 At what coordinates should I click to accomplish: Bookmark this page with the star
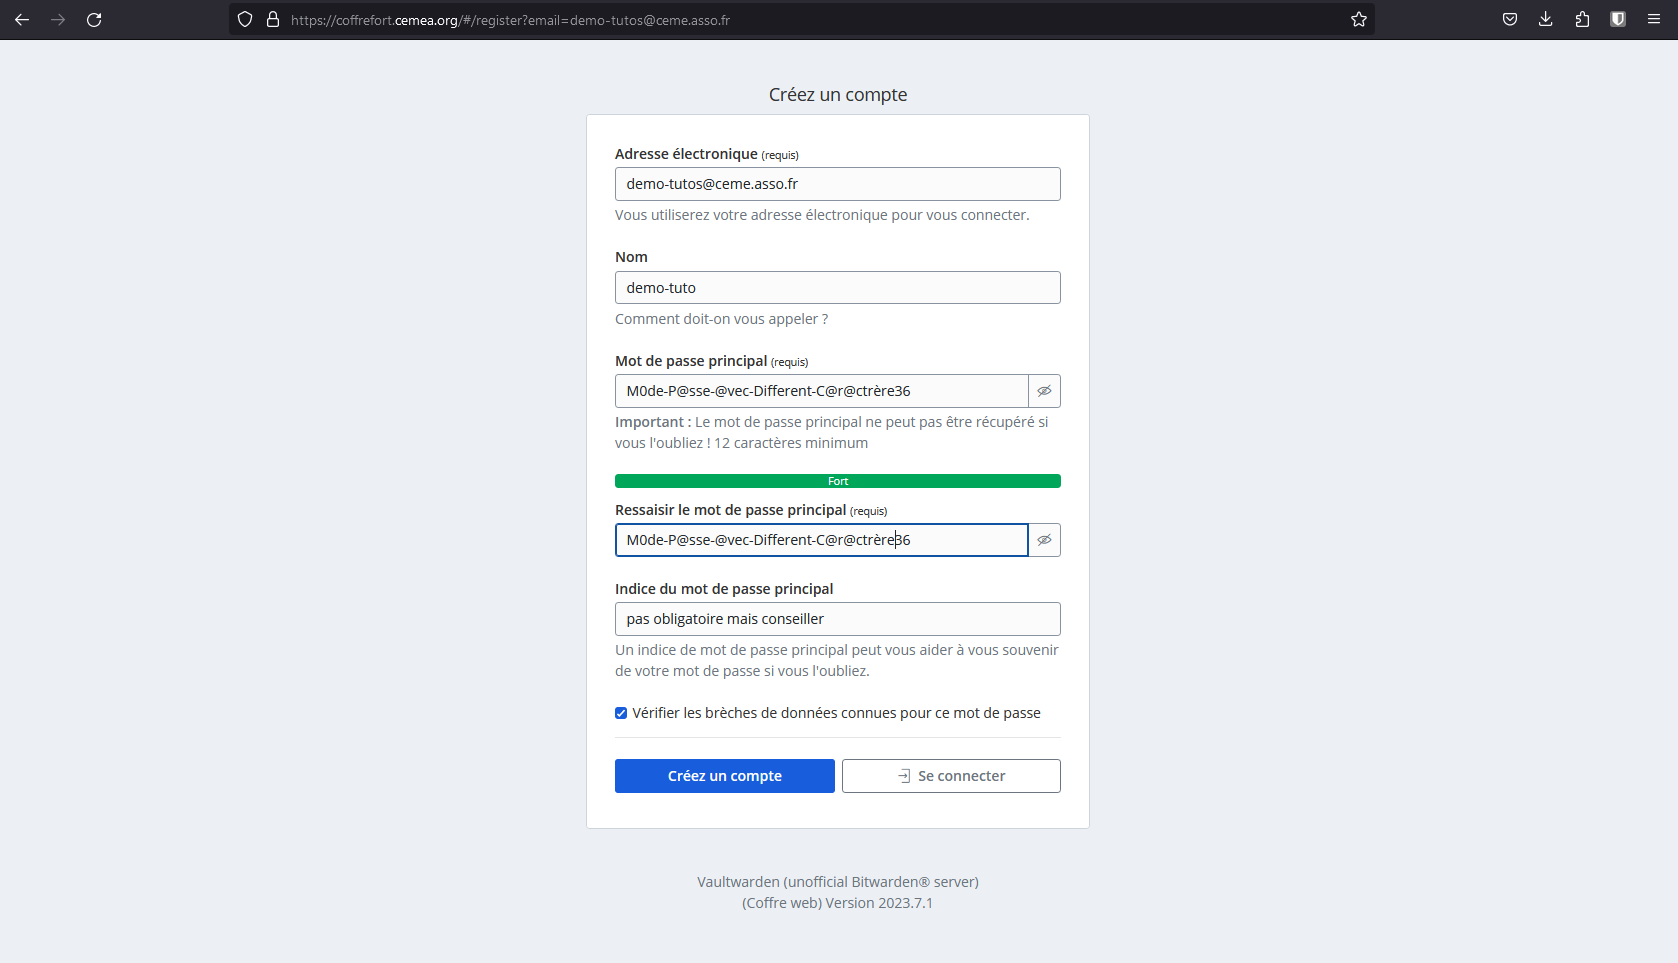pyautogui.click(x=1358, y=19)
